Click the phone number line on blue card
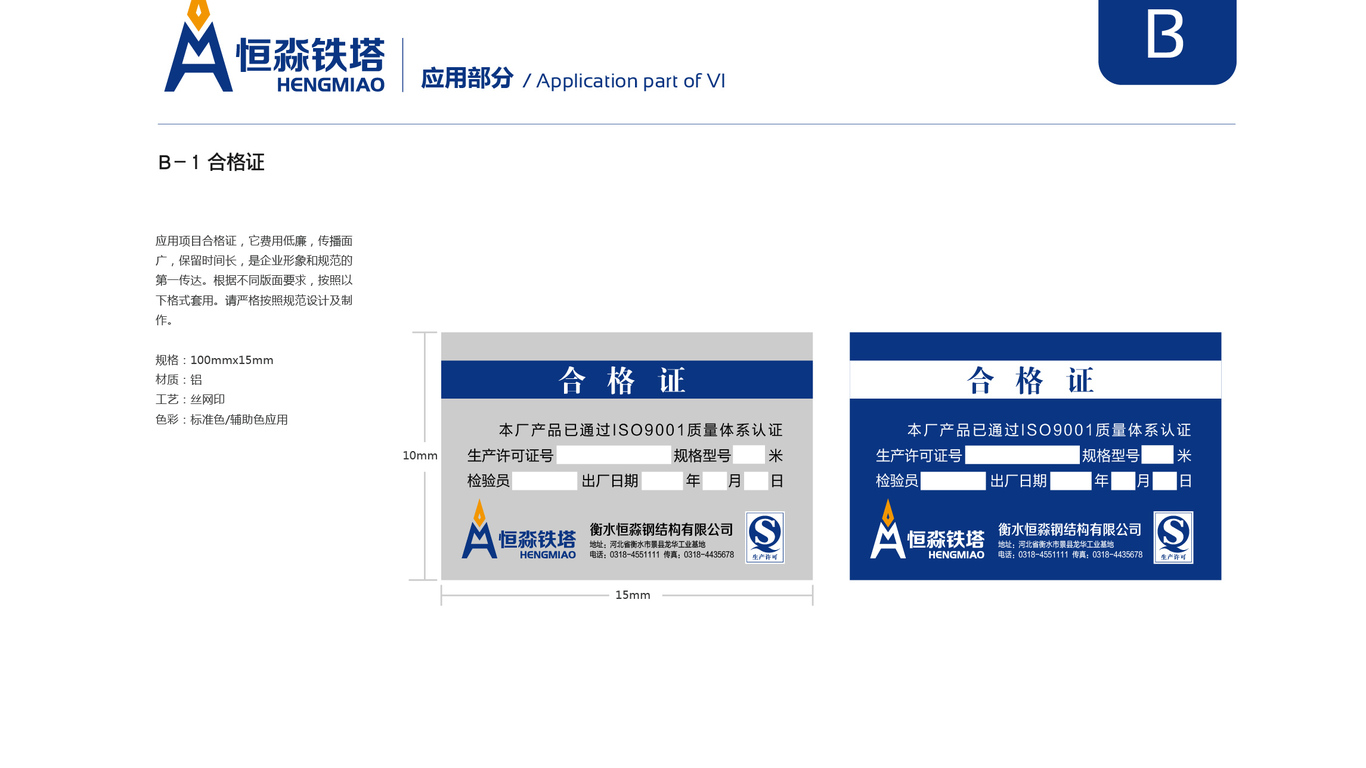Screen dimensions: 1366x768 pos(1070,554)
